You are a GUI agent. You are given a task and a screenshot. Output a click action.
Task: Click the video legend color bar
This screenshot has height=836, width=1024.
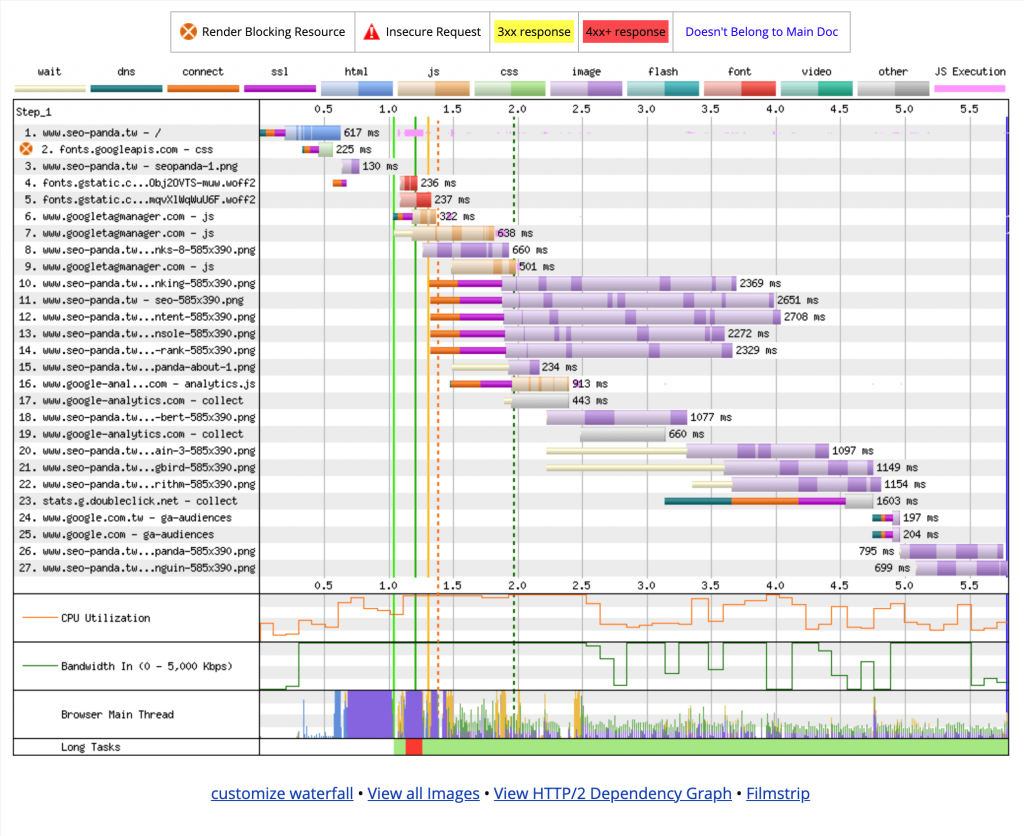tap(817, 88)
